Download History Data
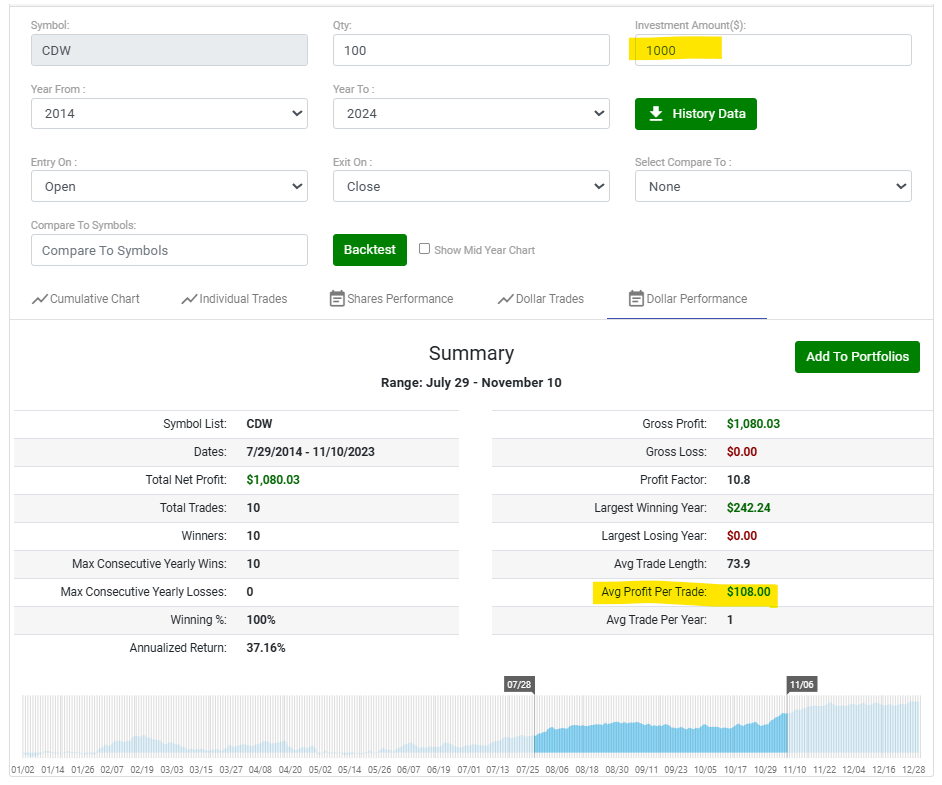The image size is (942, 785). (696, 114)
